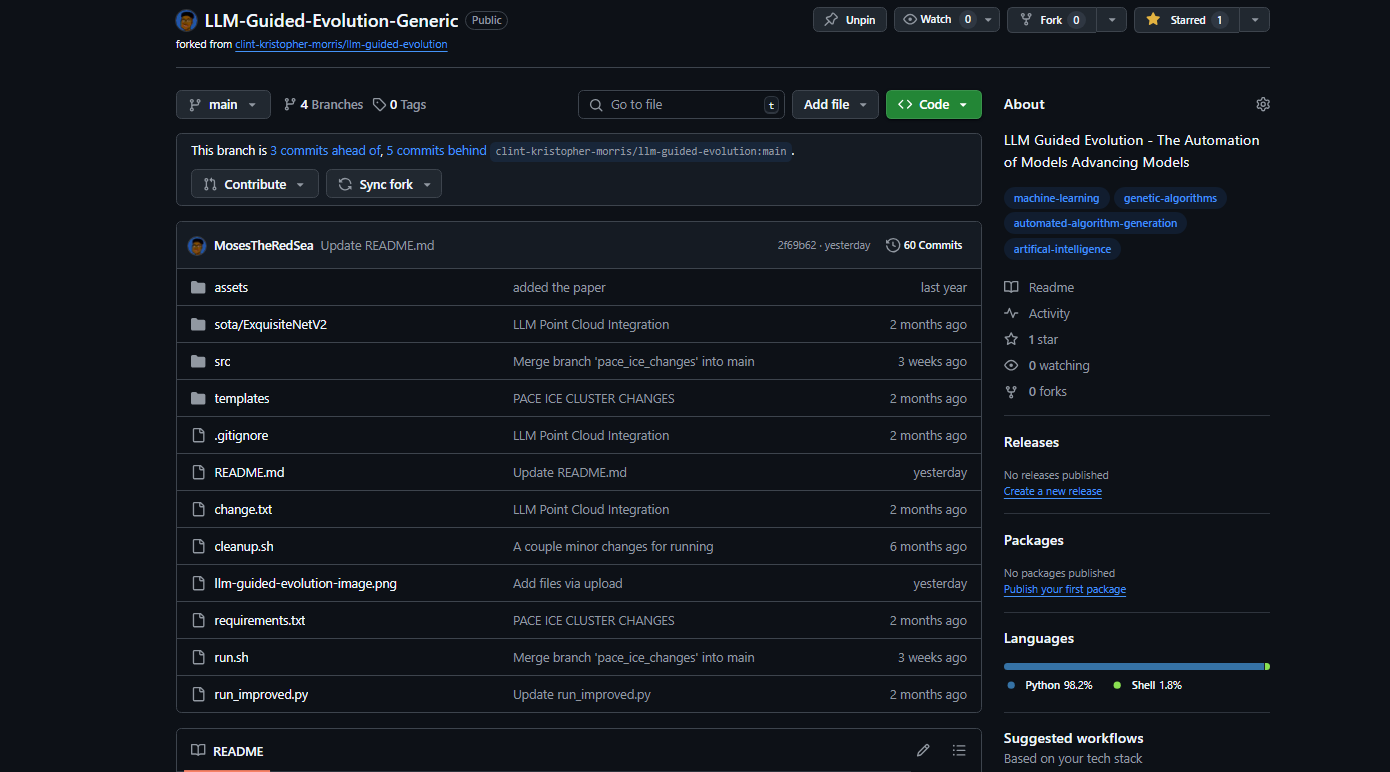Open the latest commit message Update README.md
1390x772 pixels.
click(x=377, y=245)
